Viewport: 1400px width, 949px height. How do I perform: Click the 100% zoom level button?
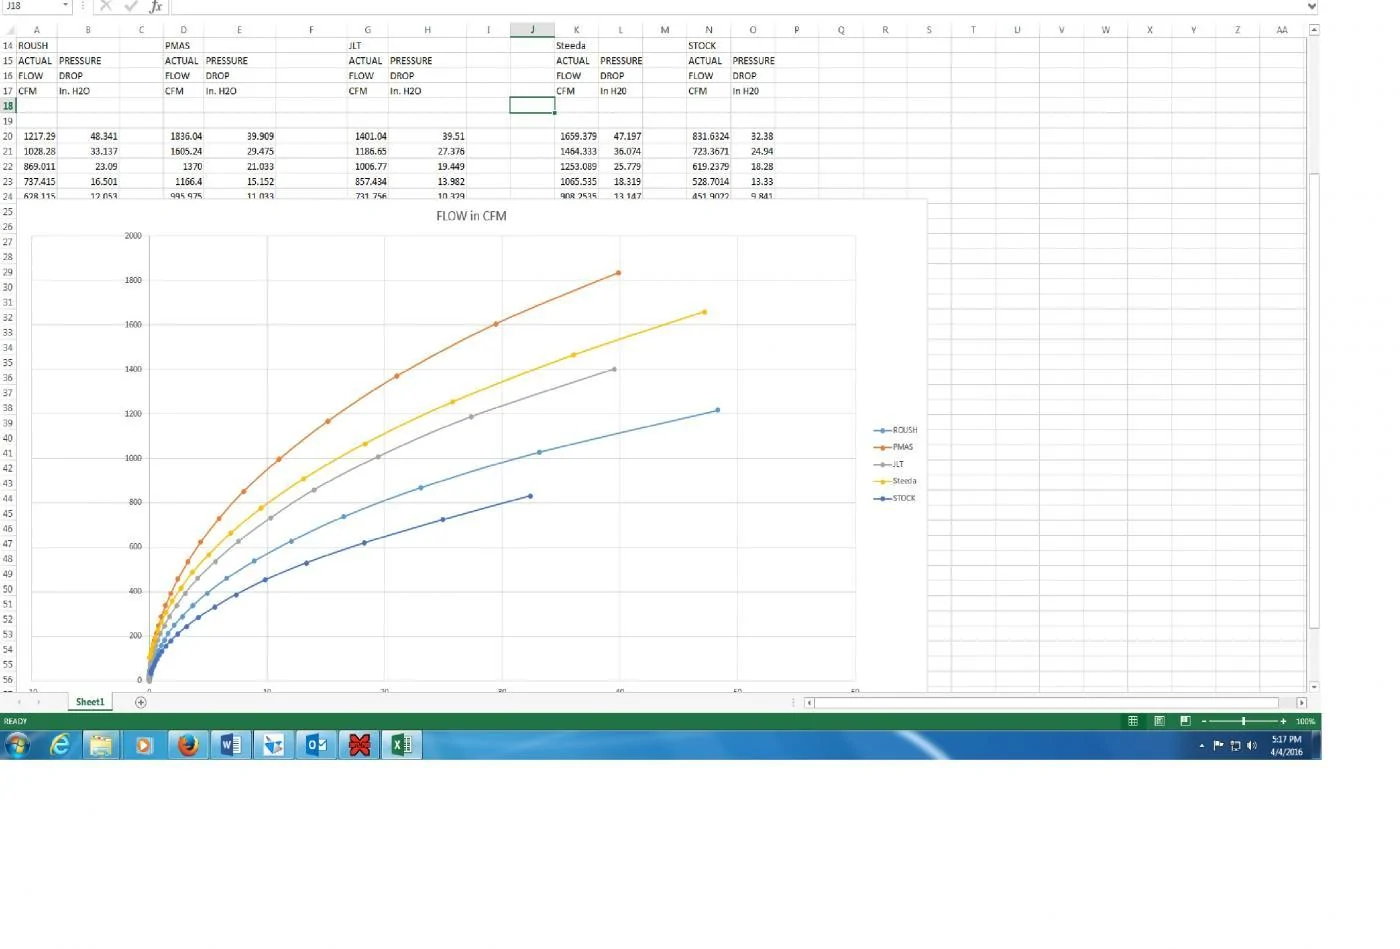point(1305,721)
